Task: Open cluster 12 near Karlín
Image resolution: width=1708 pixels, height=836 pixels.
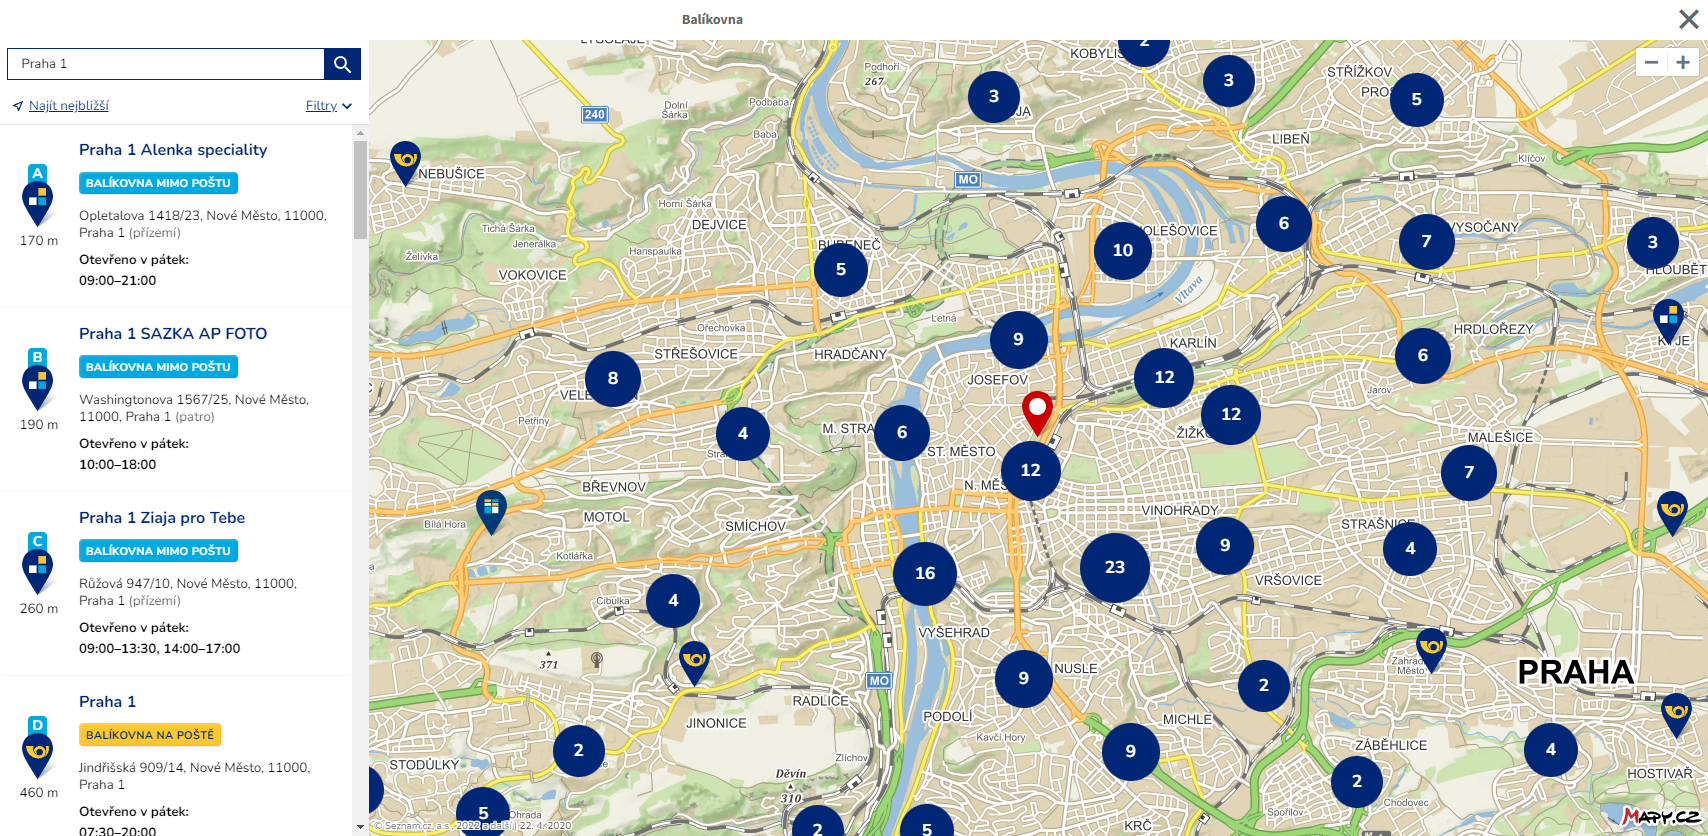Action: pyautogui.click(x=1164, y=377)
